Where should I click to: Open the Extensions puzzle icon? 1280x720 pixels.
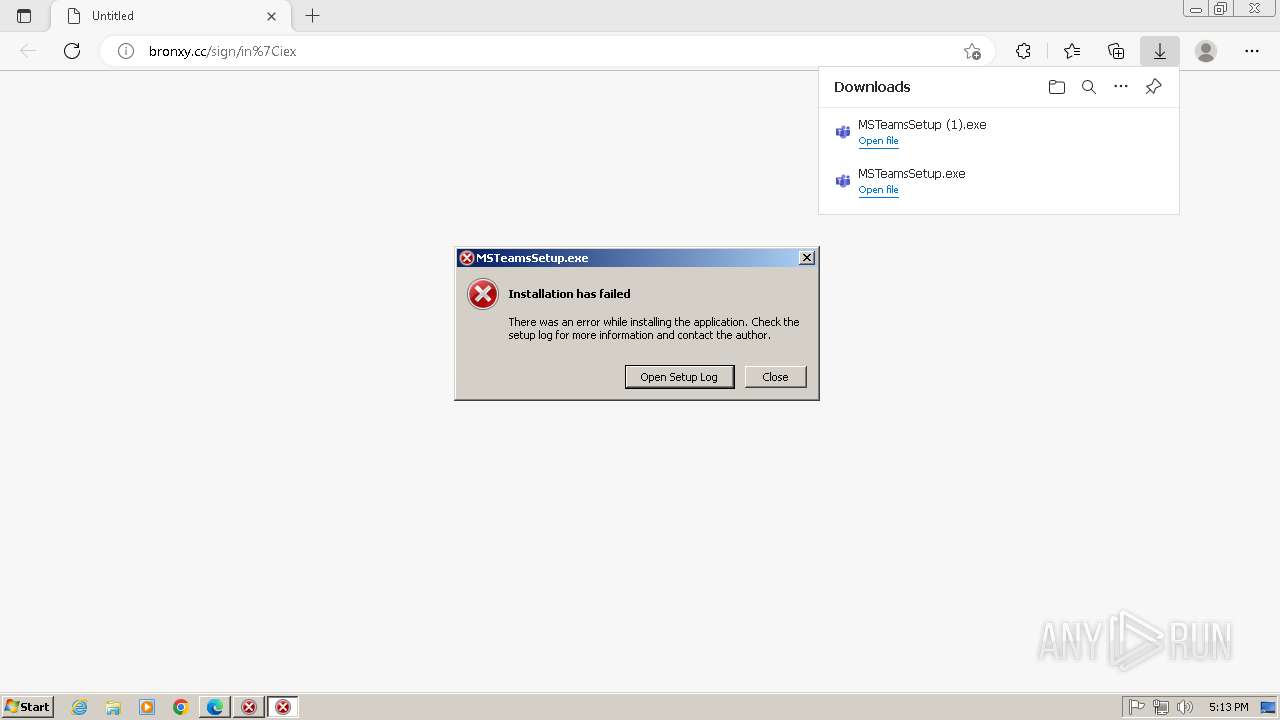point(1023,51)
